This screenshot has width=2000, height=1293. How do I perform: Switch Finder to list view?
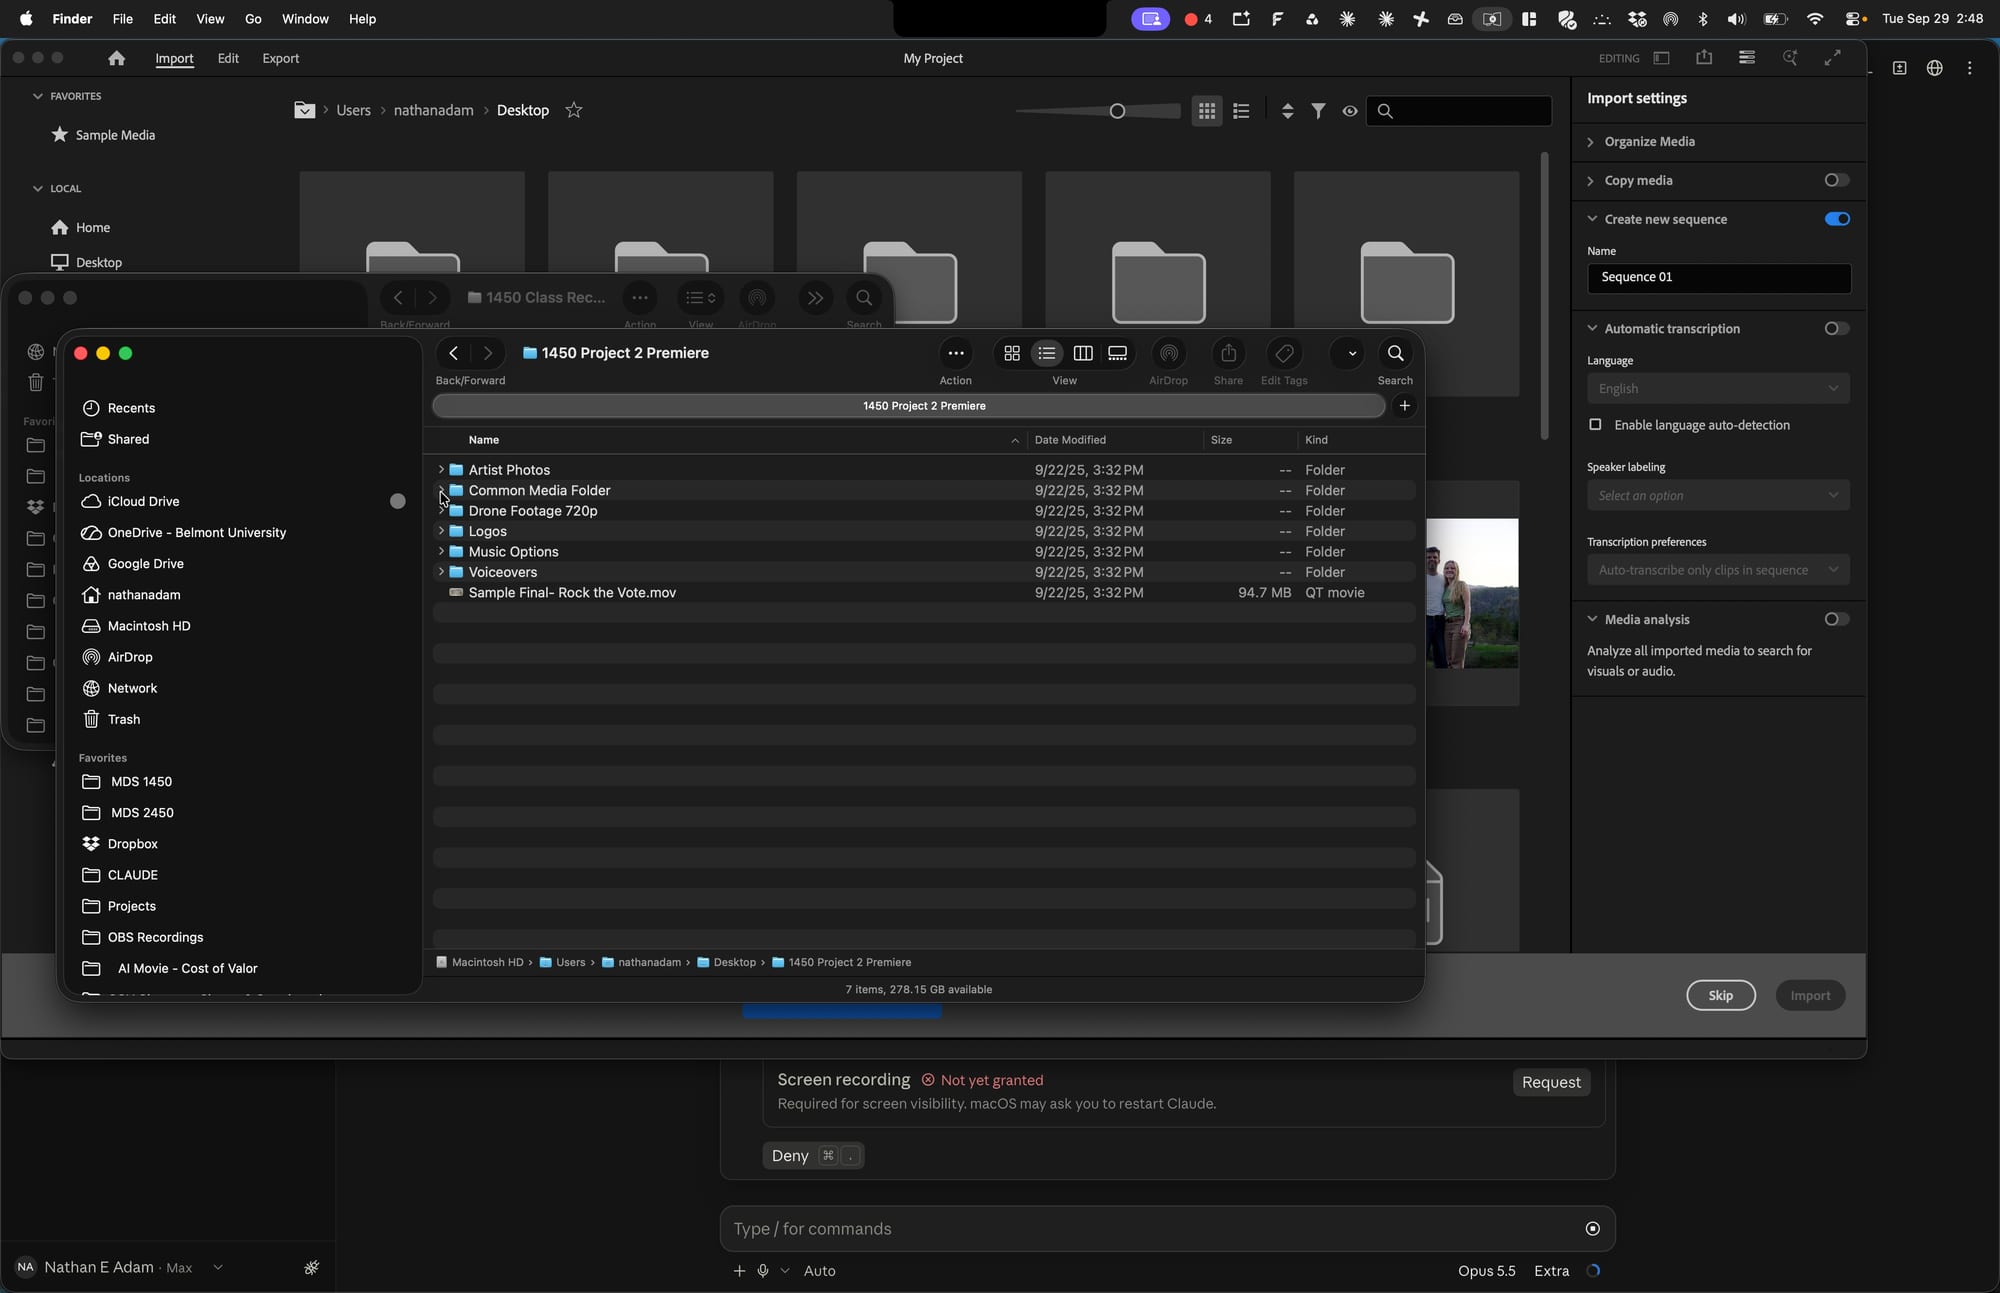pyautogui.click(x=1047, y=353)
